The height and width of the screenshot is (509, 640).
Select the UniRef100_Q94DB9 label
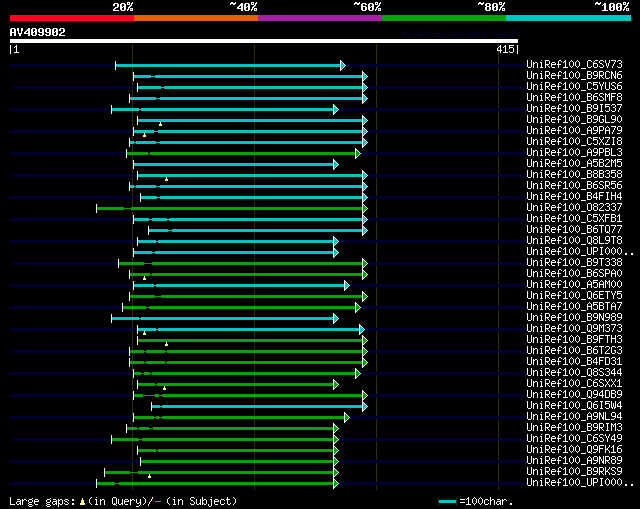[x=574, y=395]
